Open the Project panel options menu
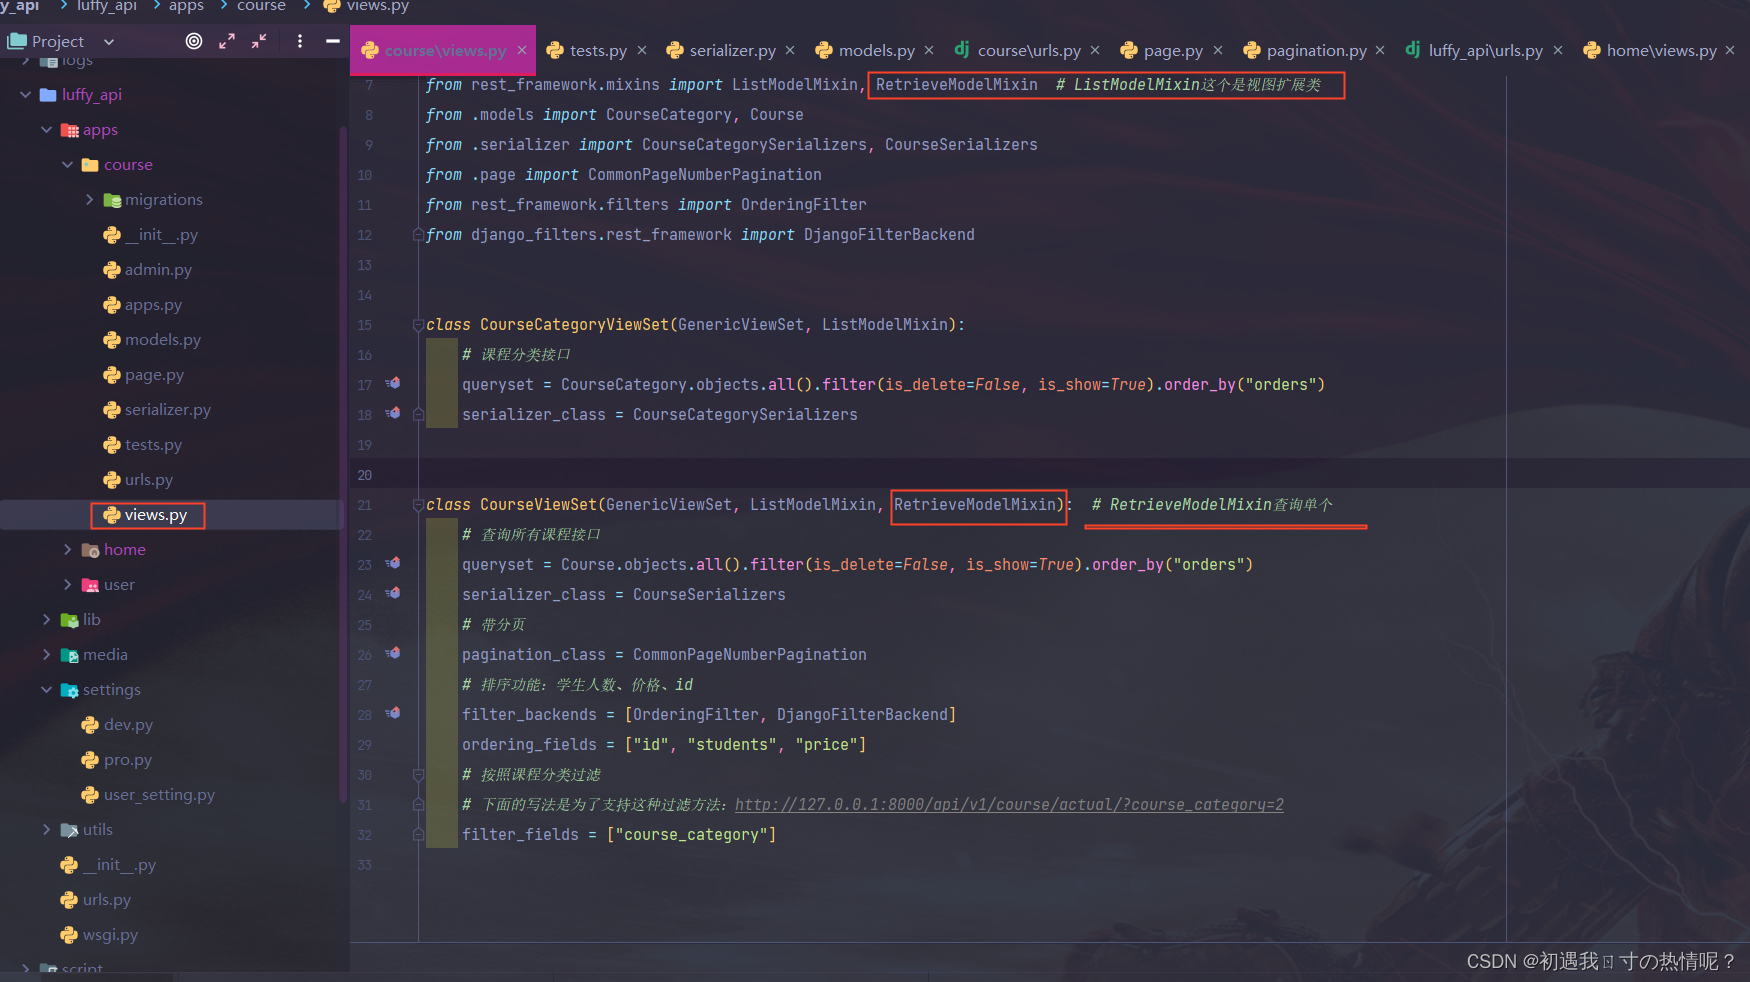1750x982 pixels. pyautogui.click(x=300, y=41)
